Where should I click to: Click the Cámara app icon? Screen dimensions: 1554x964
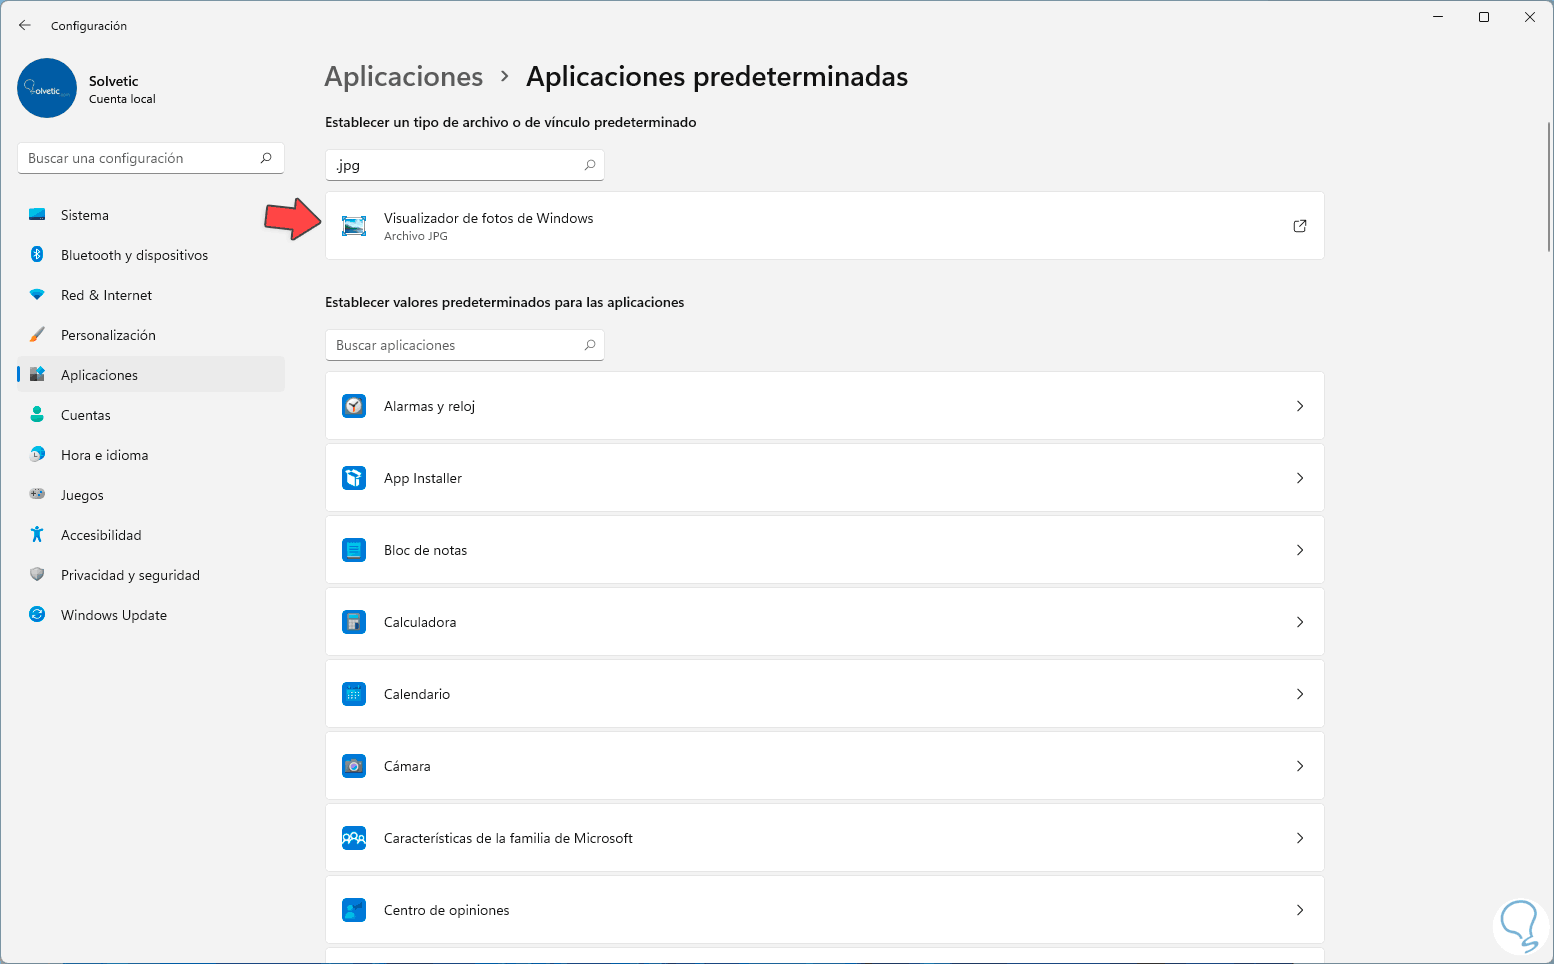pyautogui.click(x=354, y=766)
